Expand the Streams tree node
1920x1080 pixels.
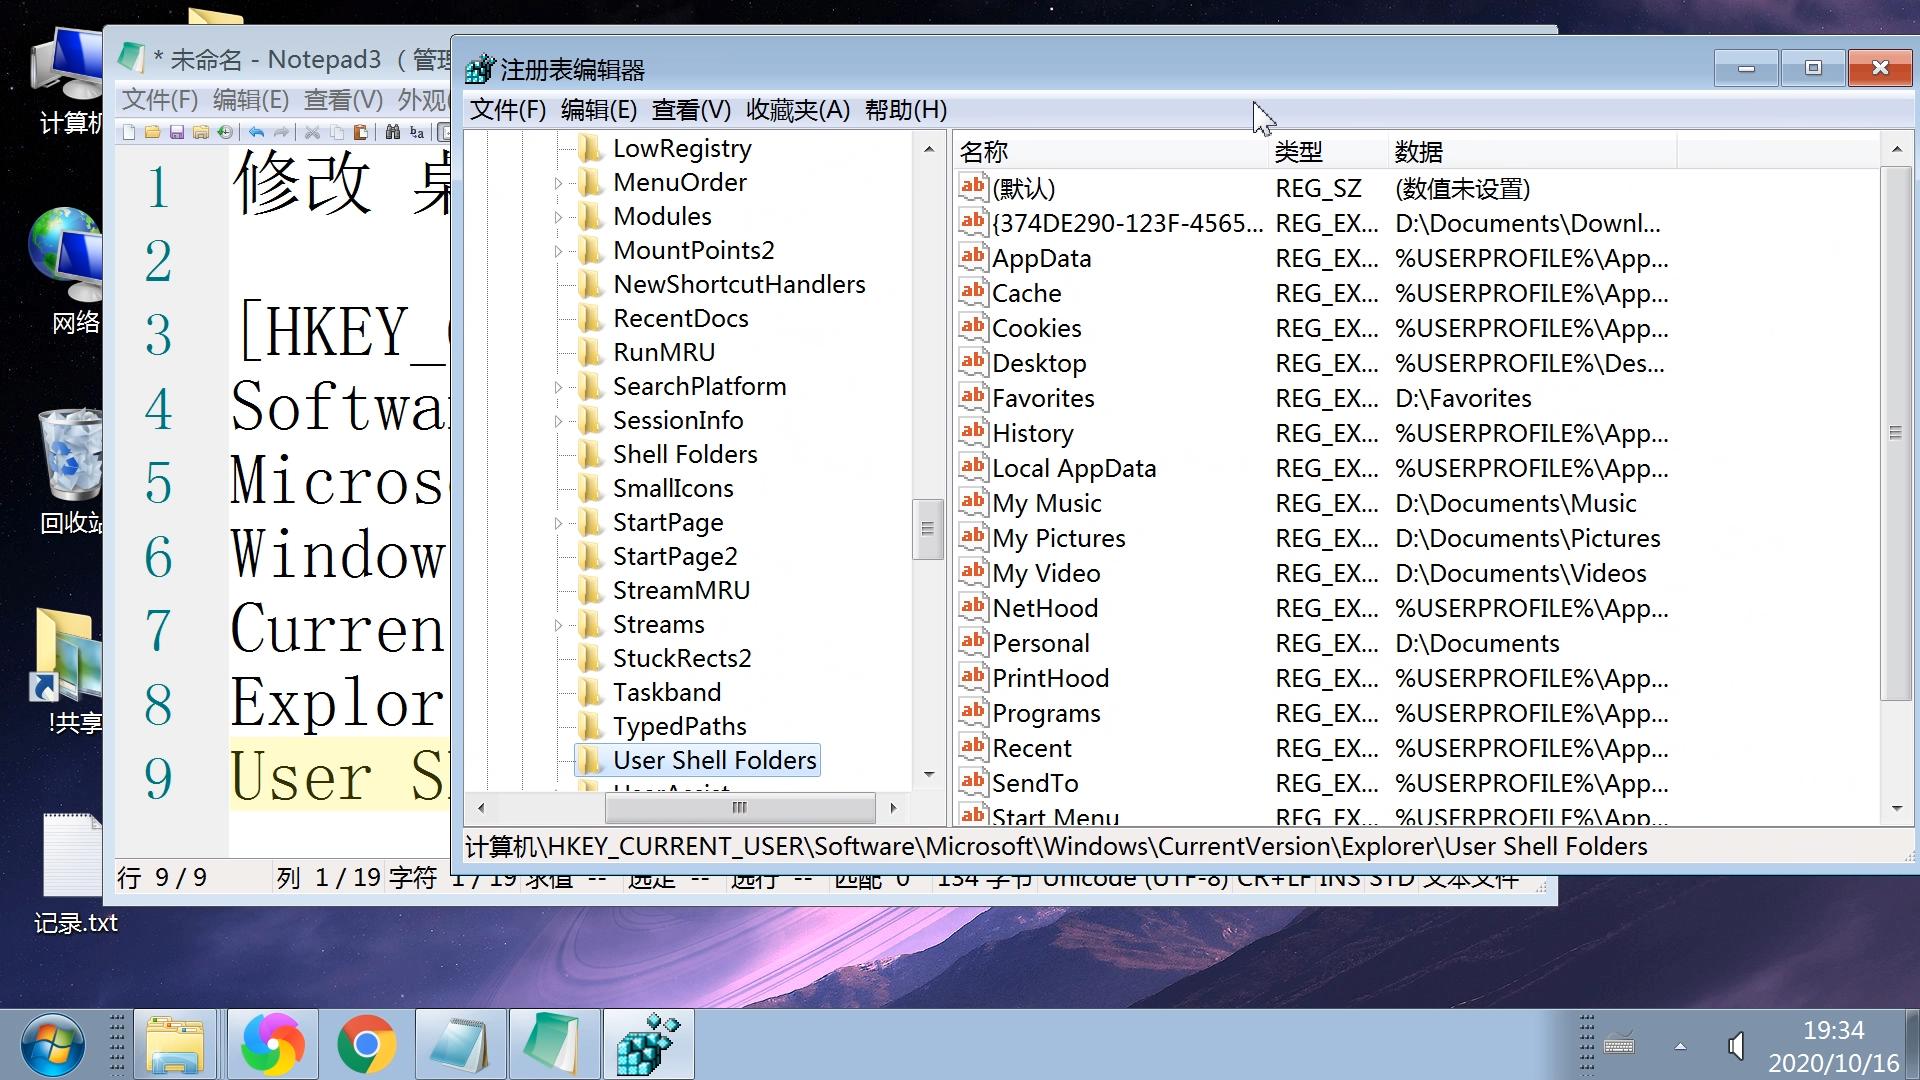[x=558, y=624]
